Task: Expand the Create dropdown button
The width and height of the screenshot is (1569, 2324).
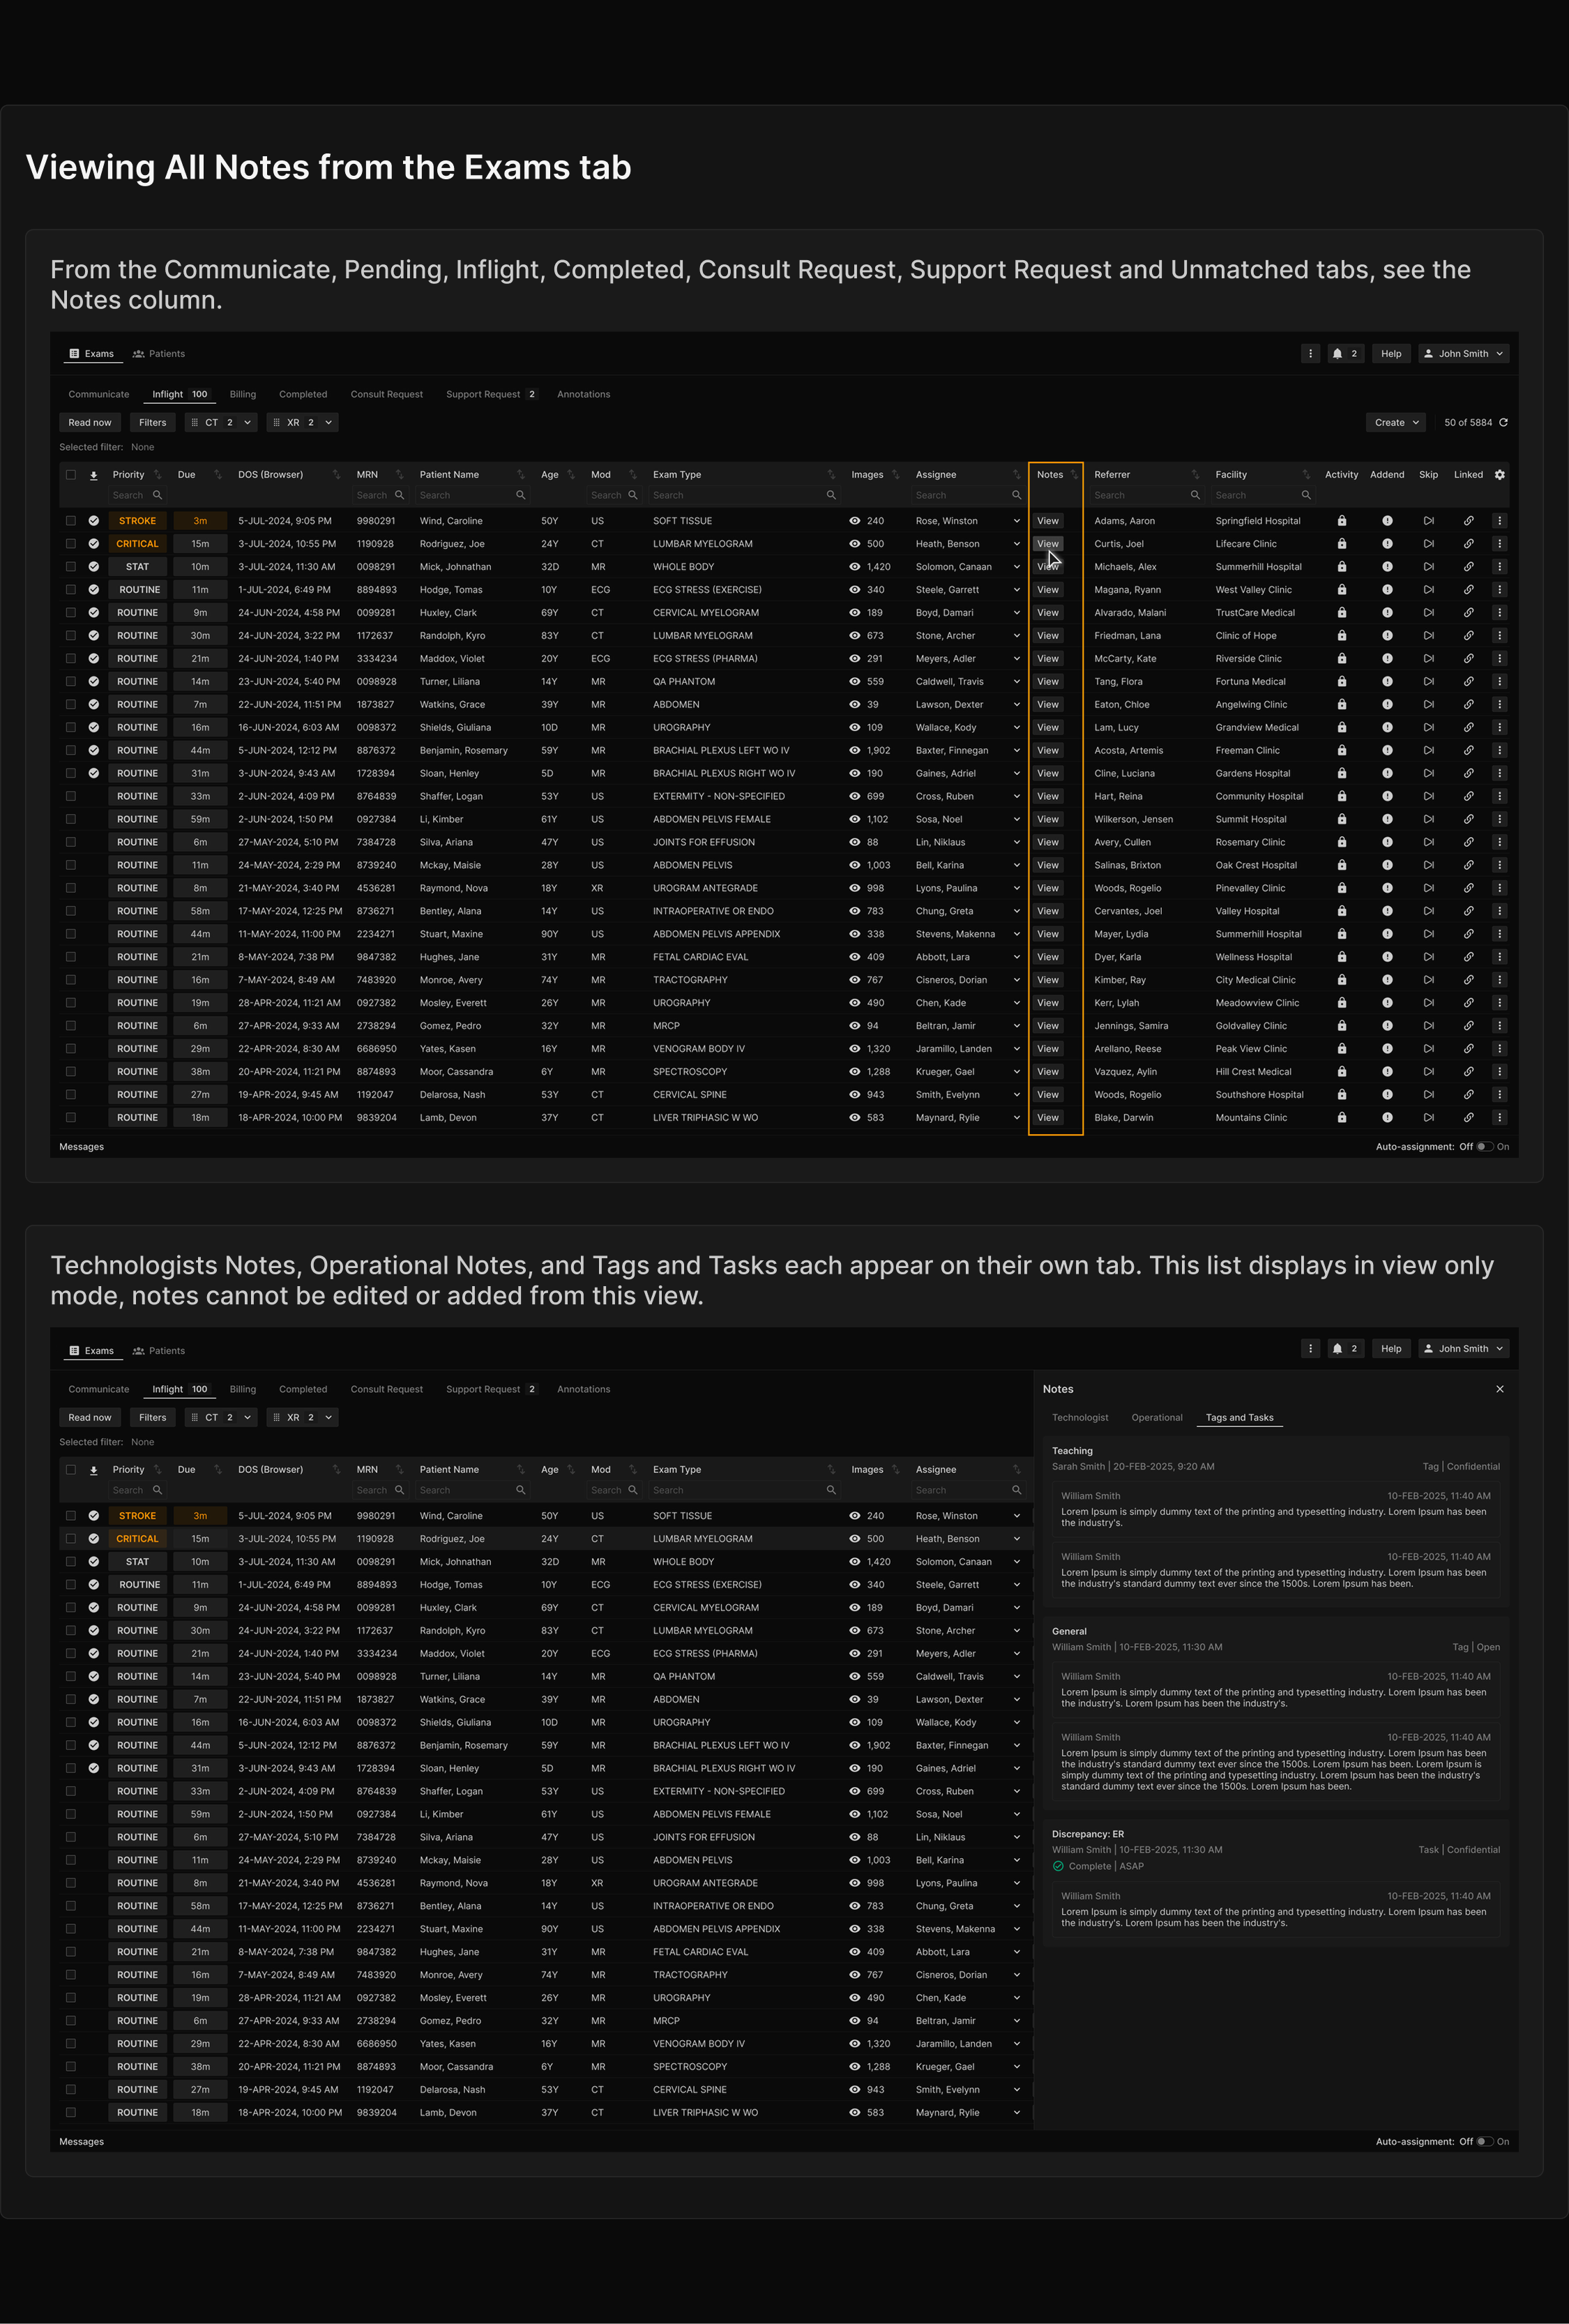Action: 1395,423
